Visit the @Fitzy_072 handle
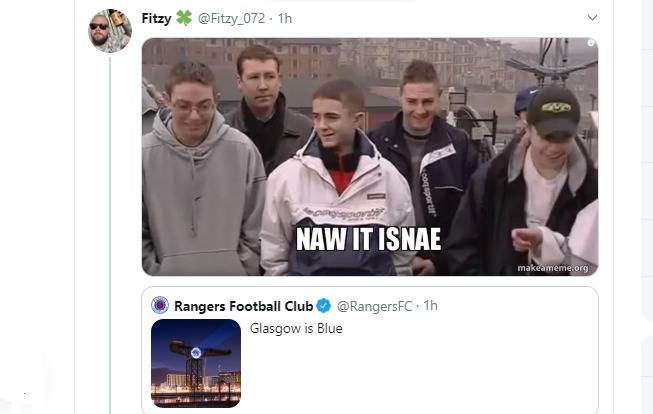 point(234,18)
